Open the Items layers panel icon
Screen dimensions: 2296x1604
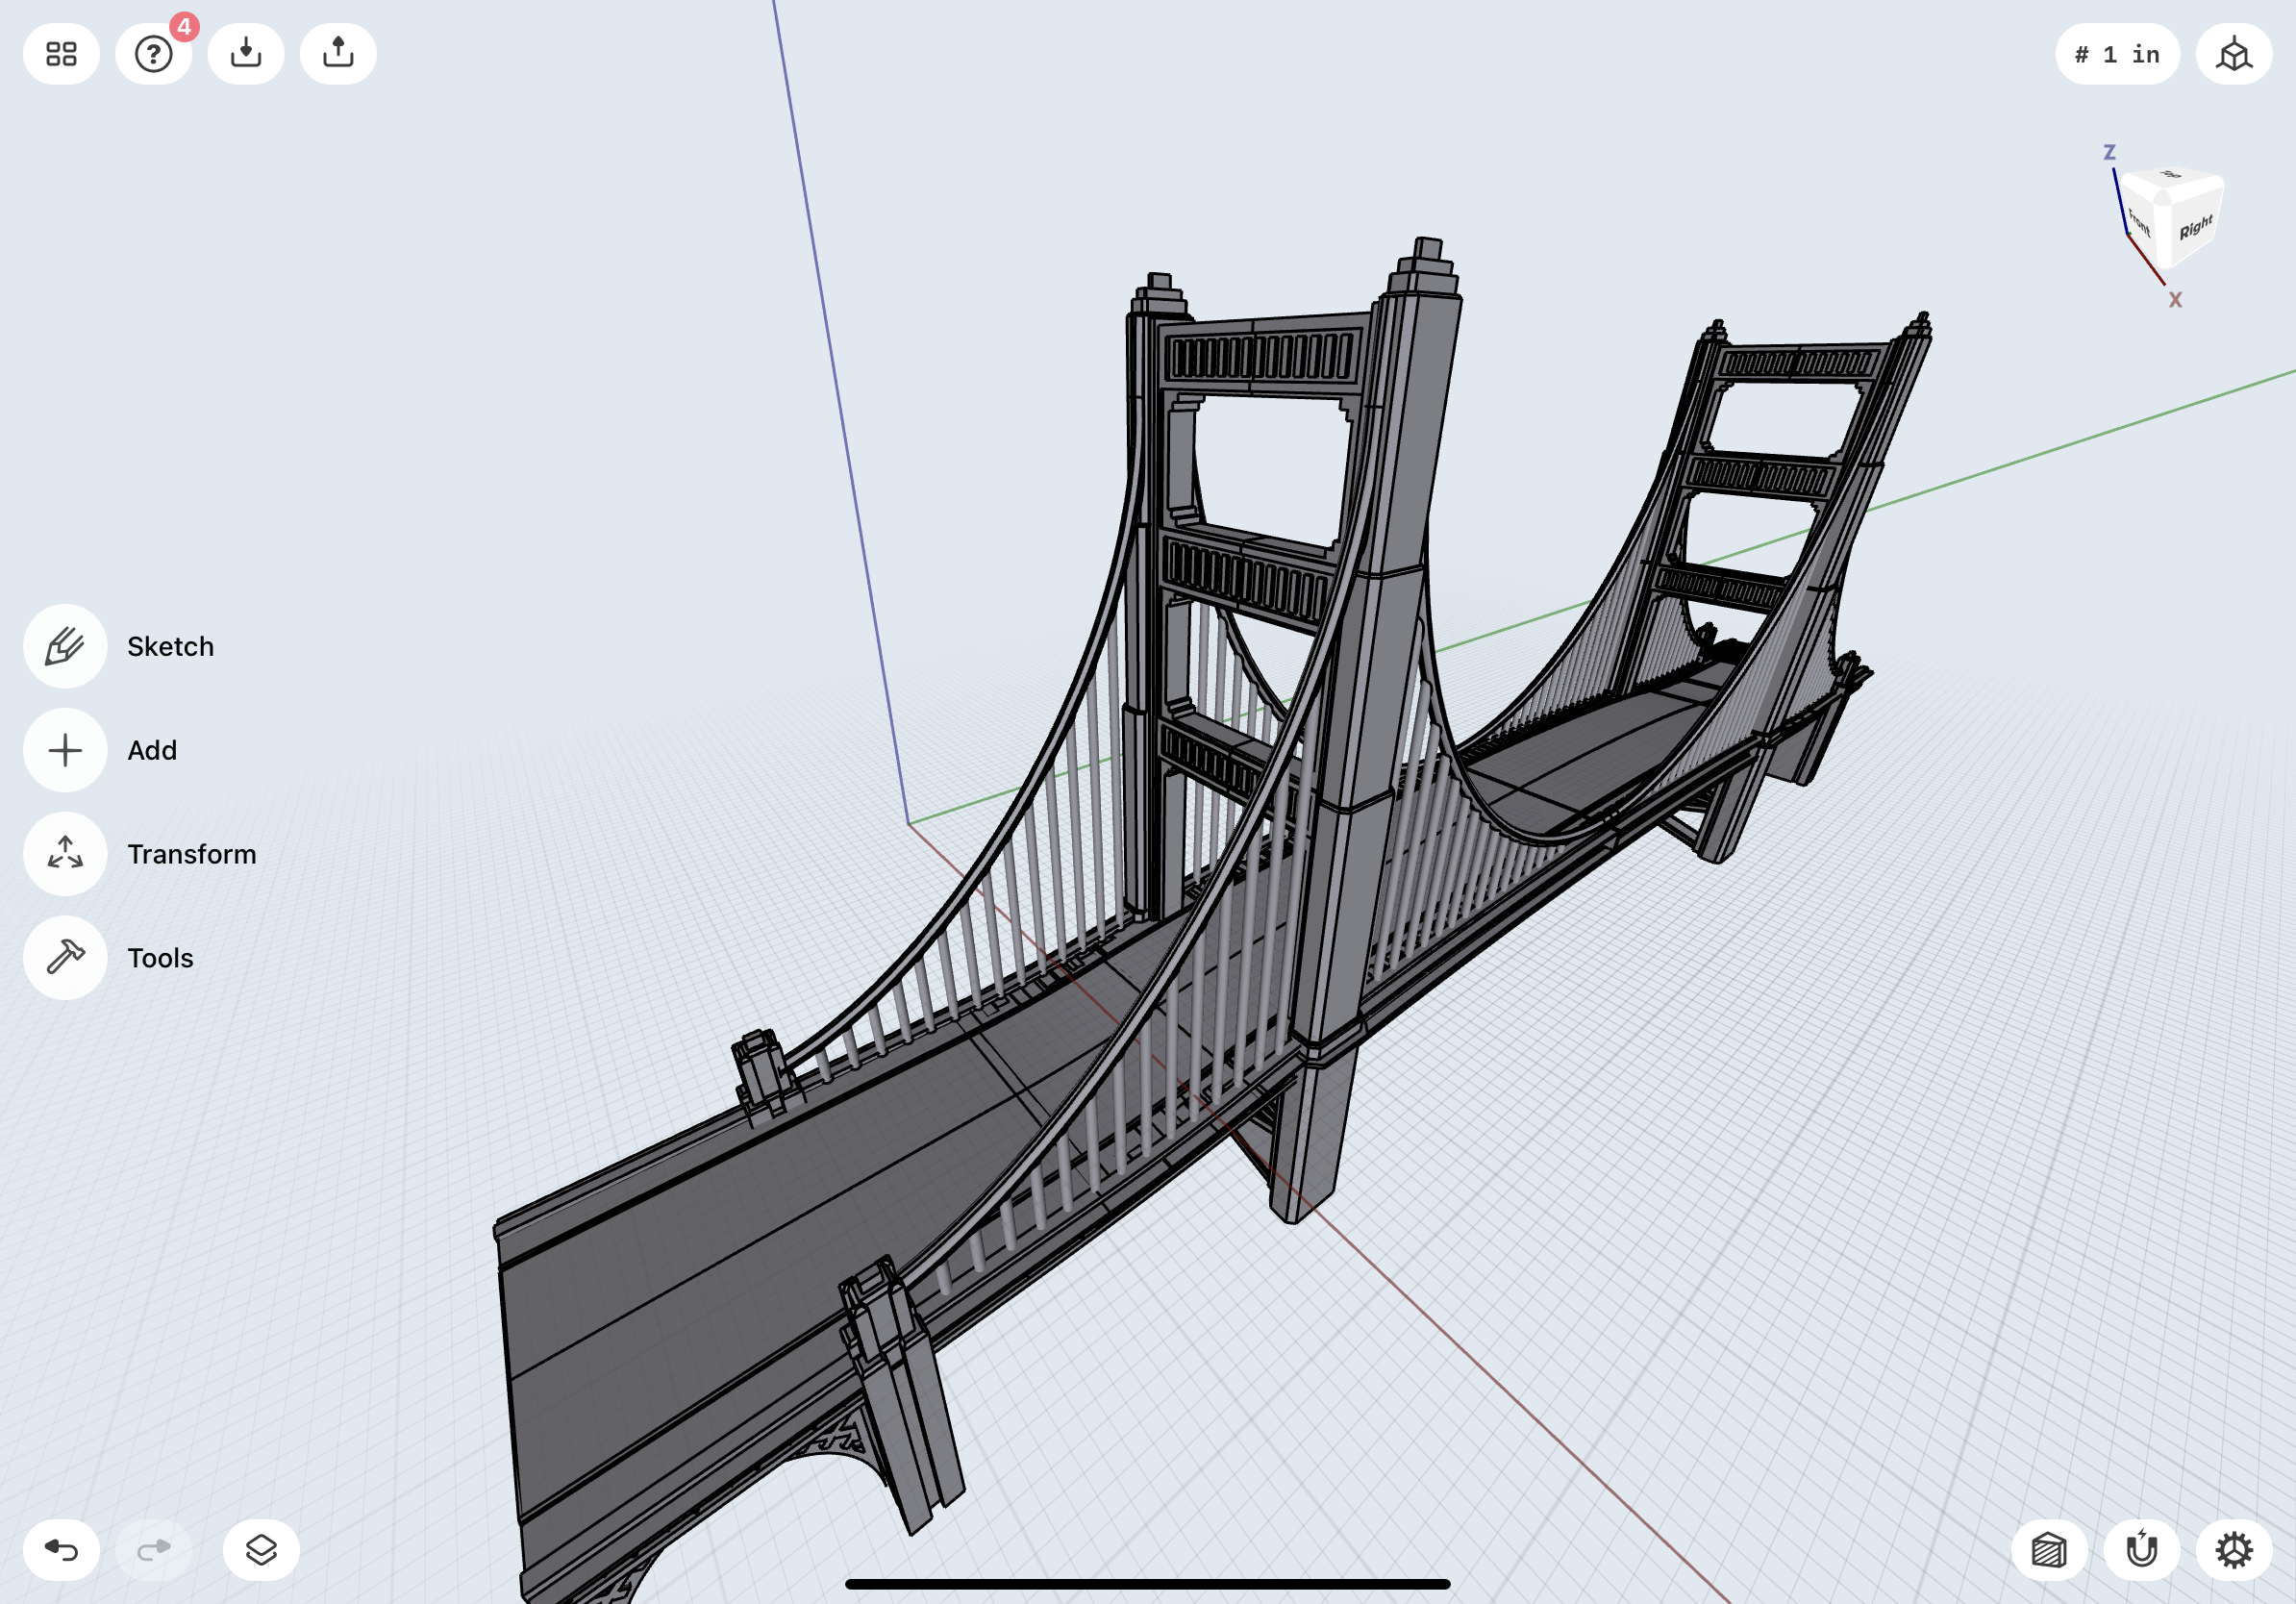tap(261, 1550)
